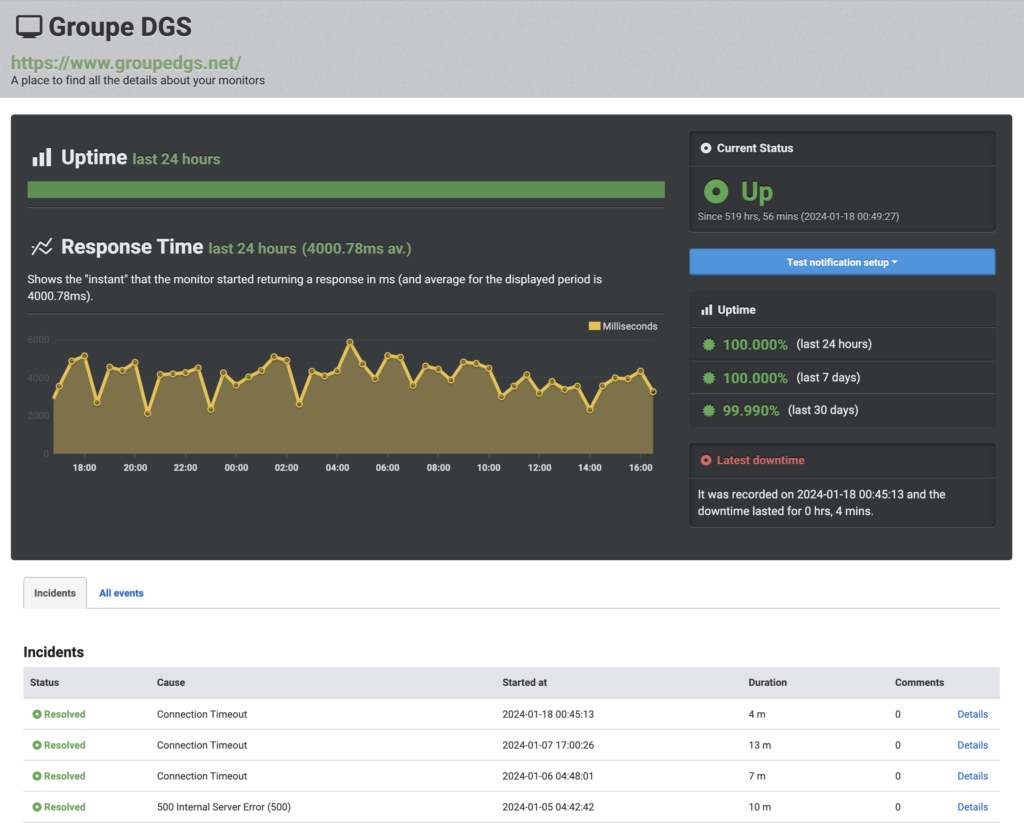Click the Resolved icon for the 500 Internal Server Error
This screenshot has height=823, width=1024.
(x=37, y=807)
